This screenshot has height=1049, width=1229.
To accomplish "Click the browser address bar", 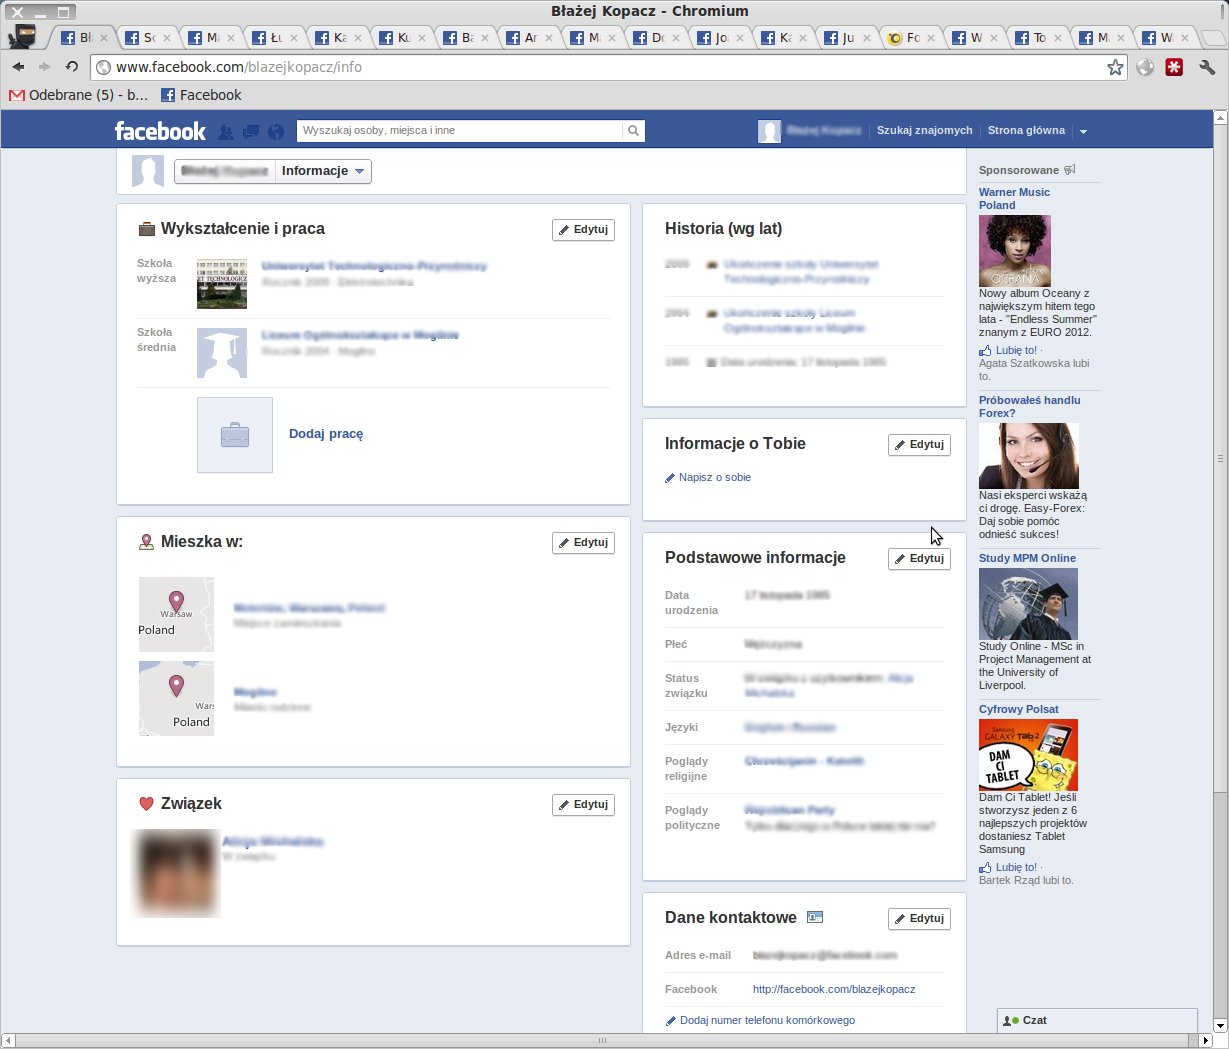I will (610, 67).
